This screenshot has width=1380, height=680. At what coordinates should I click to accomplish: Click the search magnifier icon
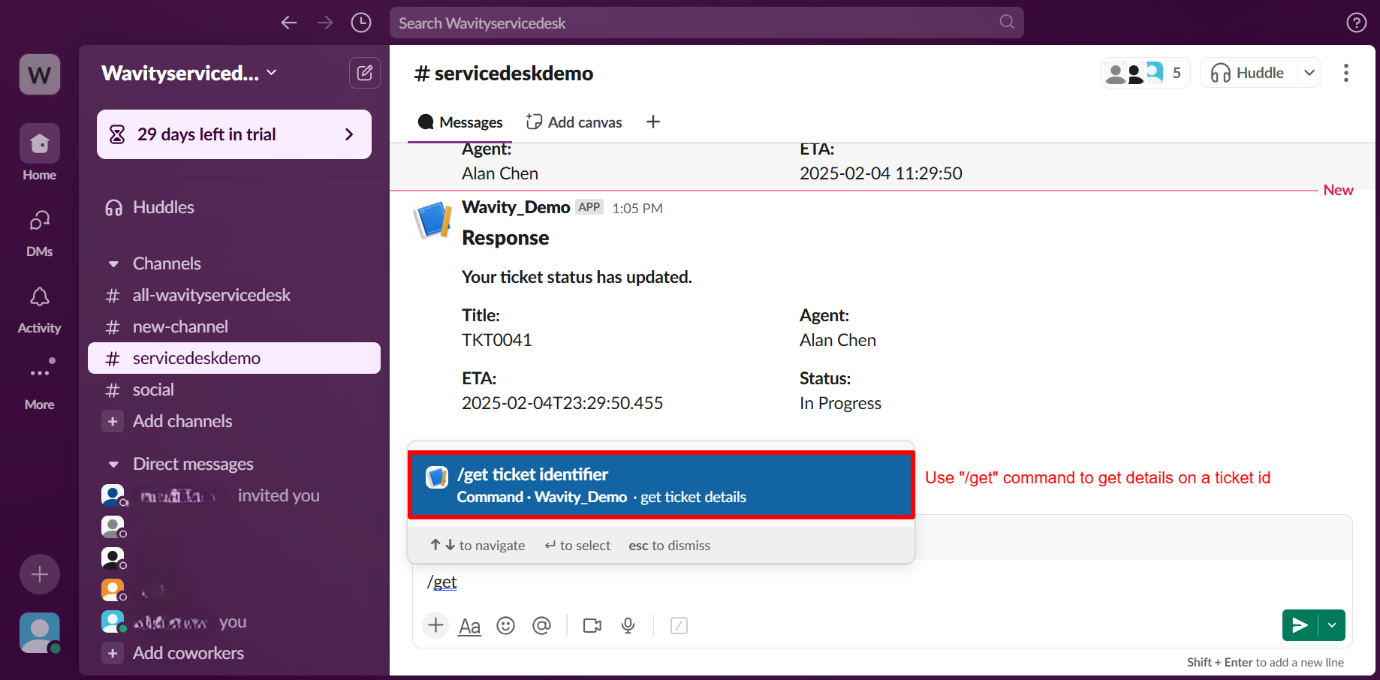1007,22
